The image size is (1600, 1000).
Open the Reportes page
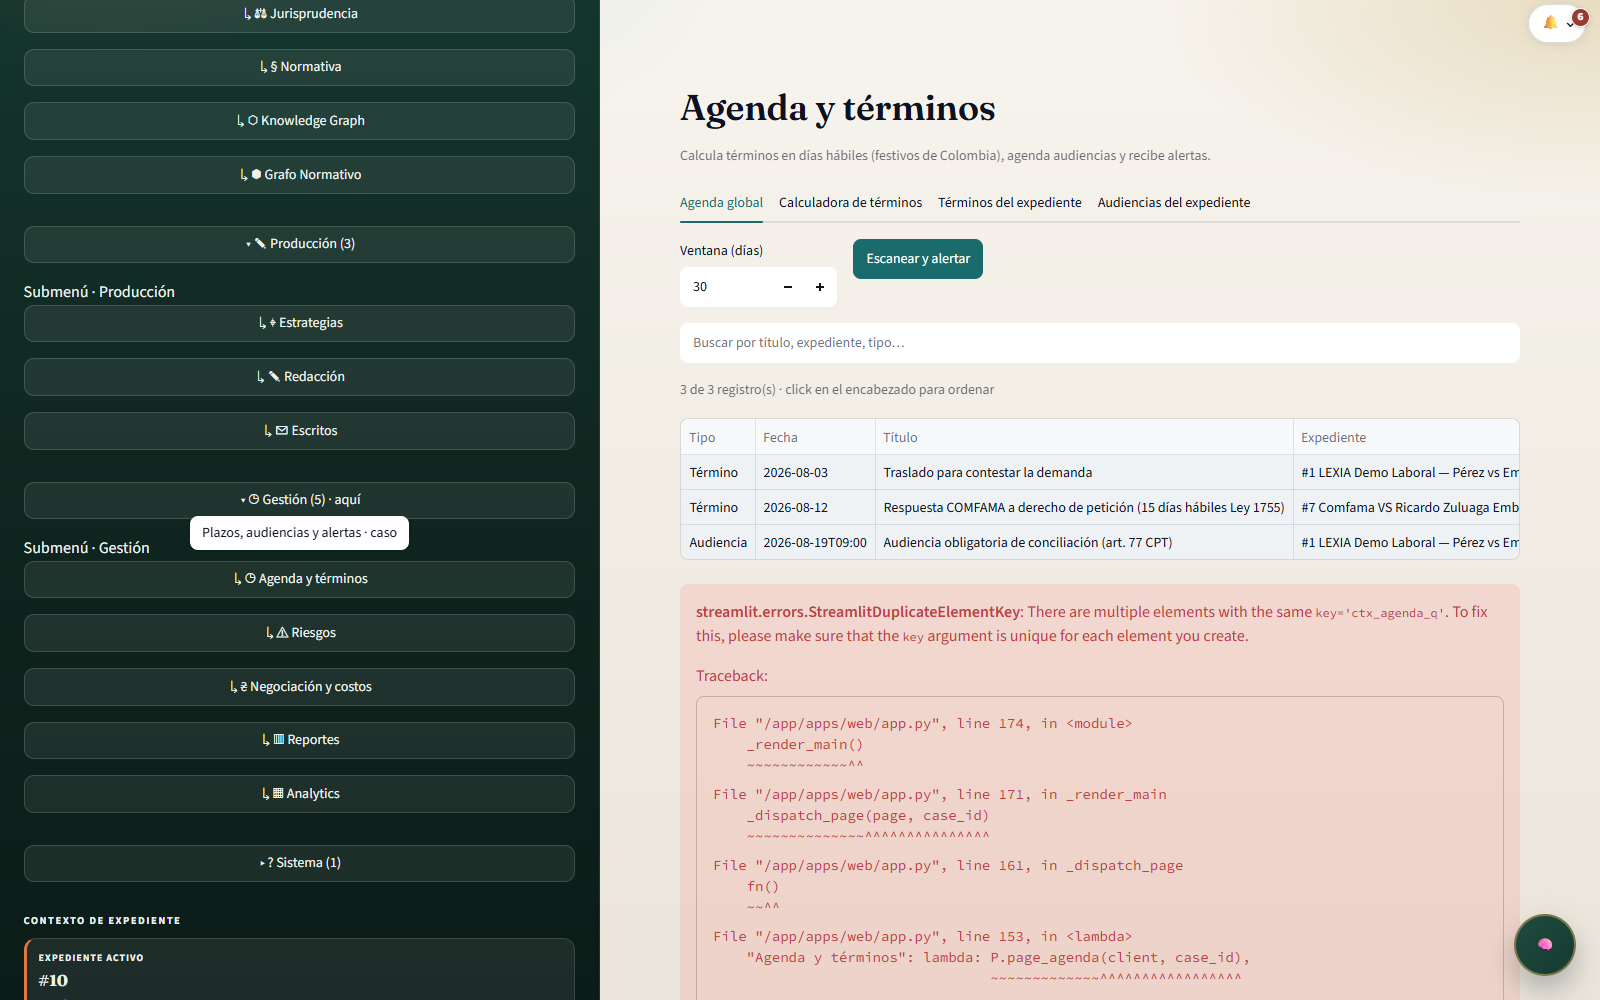(x=299, y=740)
